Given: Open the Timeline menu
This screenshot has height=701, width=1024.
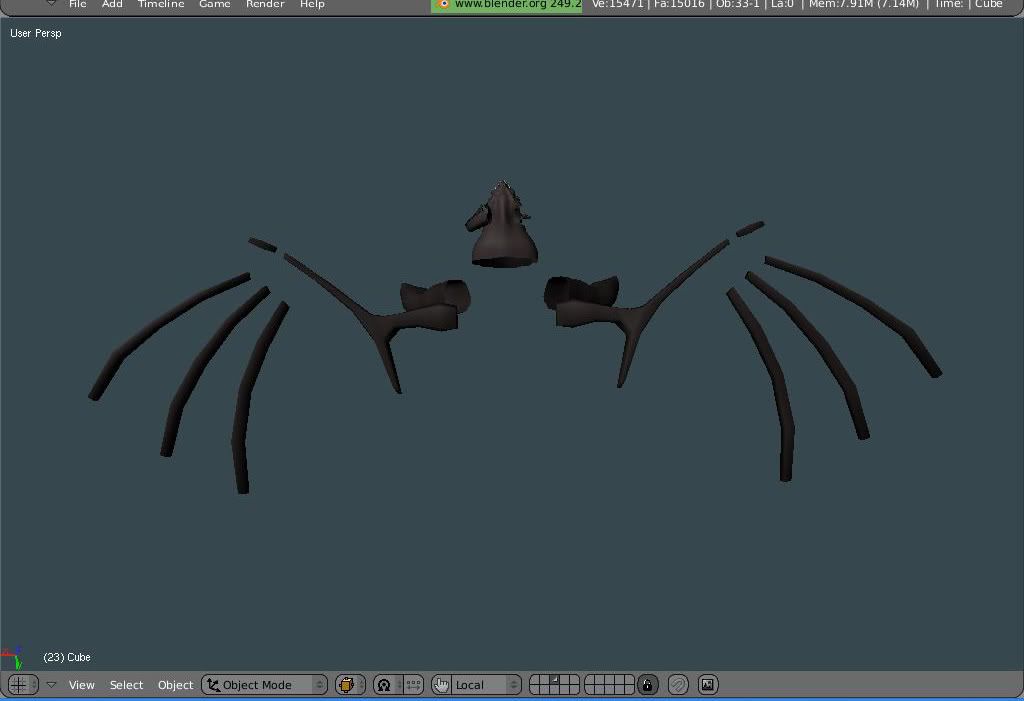Looking at the screenshot, I should pyautogui.click(x=161, y=5).
